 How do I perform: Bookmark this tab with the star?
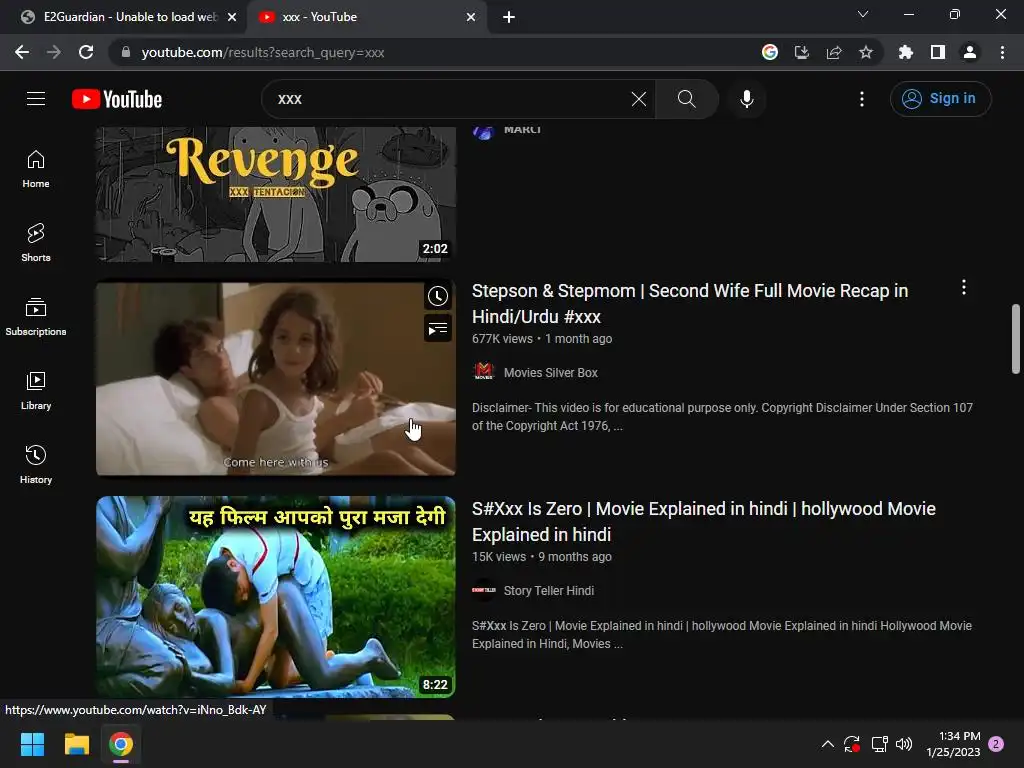pos(866,52)
